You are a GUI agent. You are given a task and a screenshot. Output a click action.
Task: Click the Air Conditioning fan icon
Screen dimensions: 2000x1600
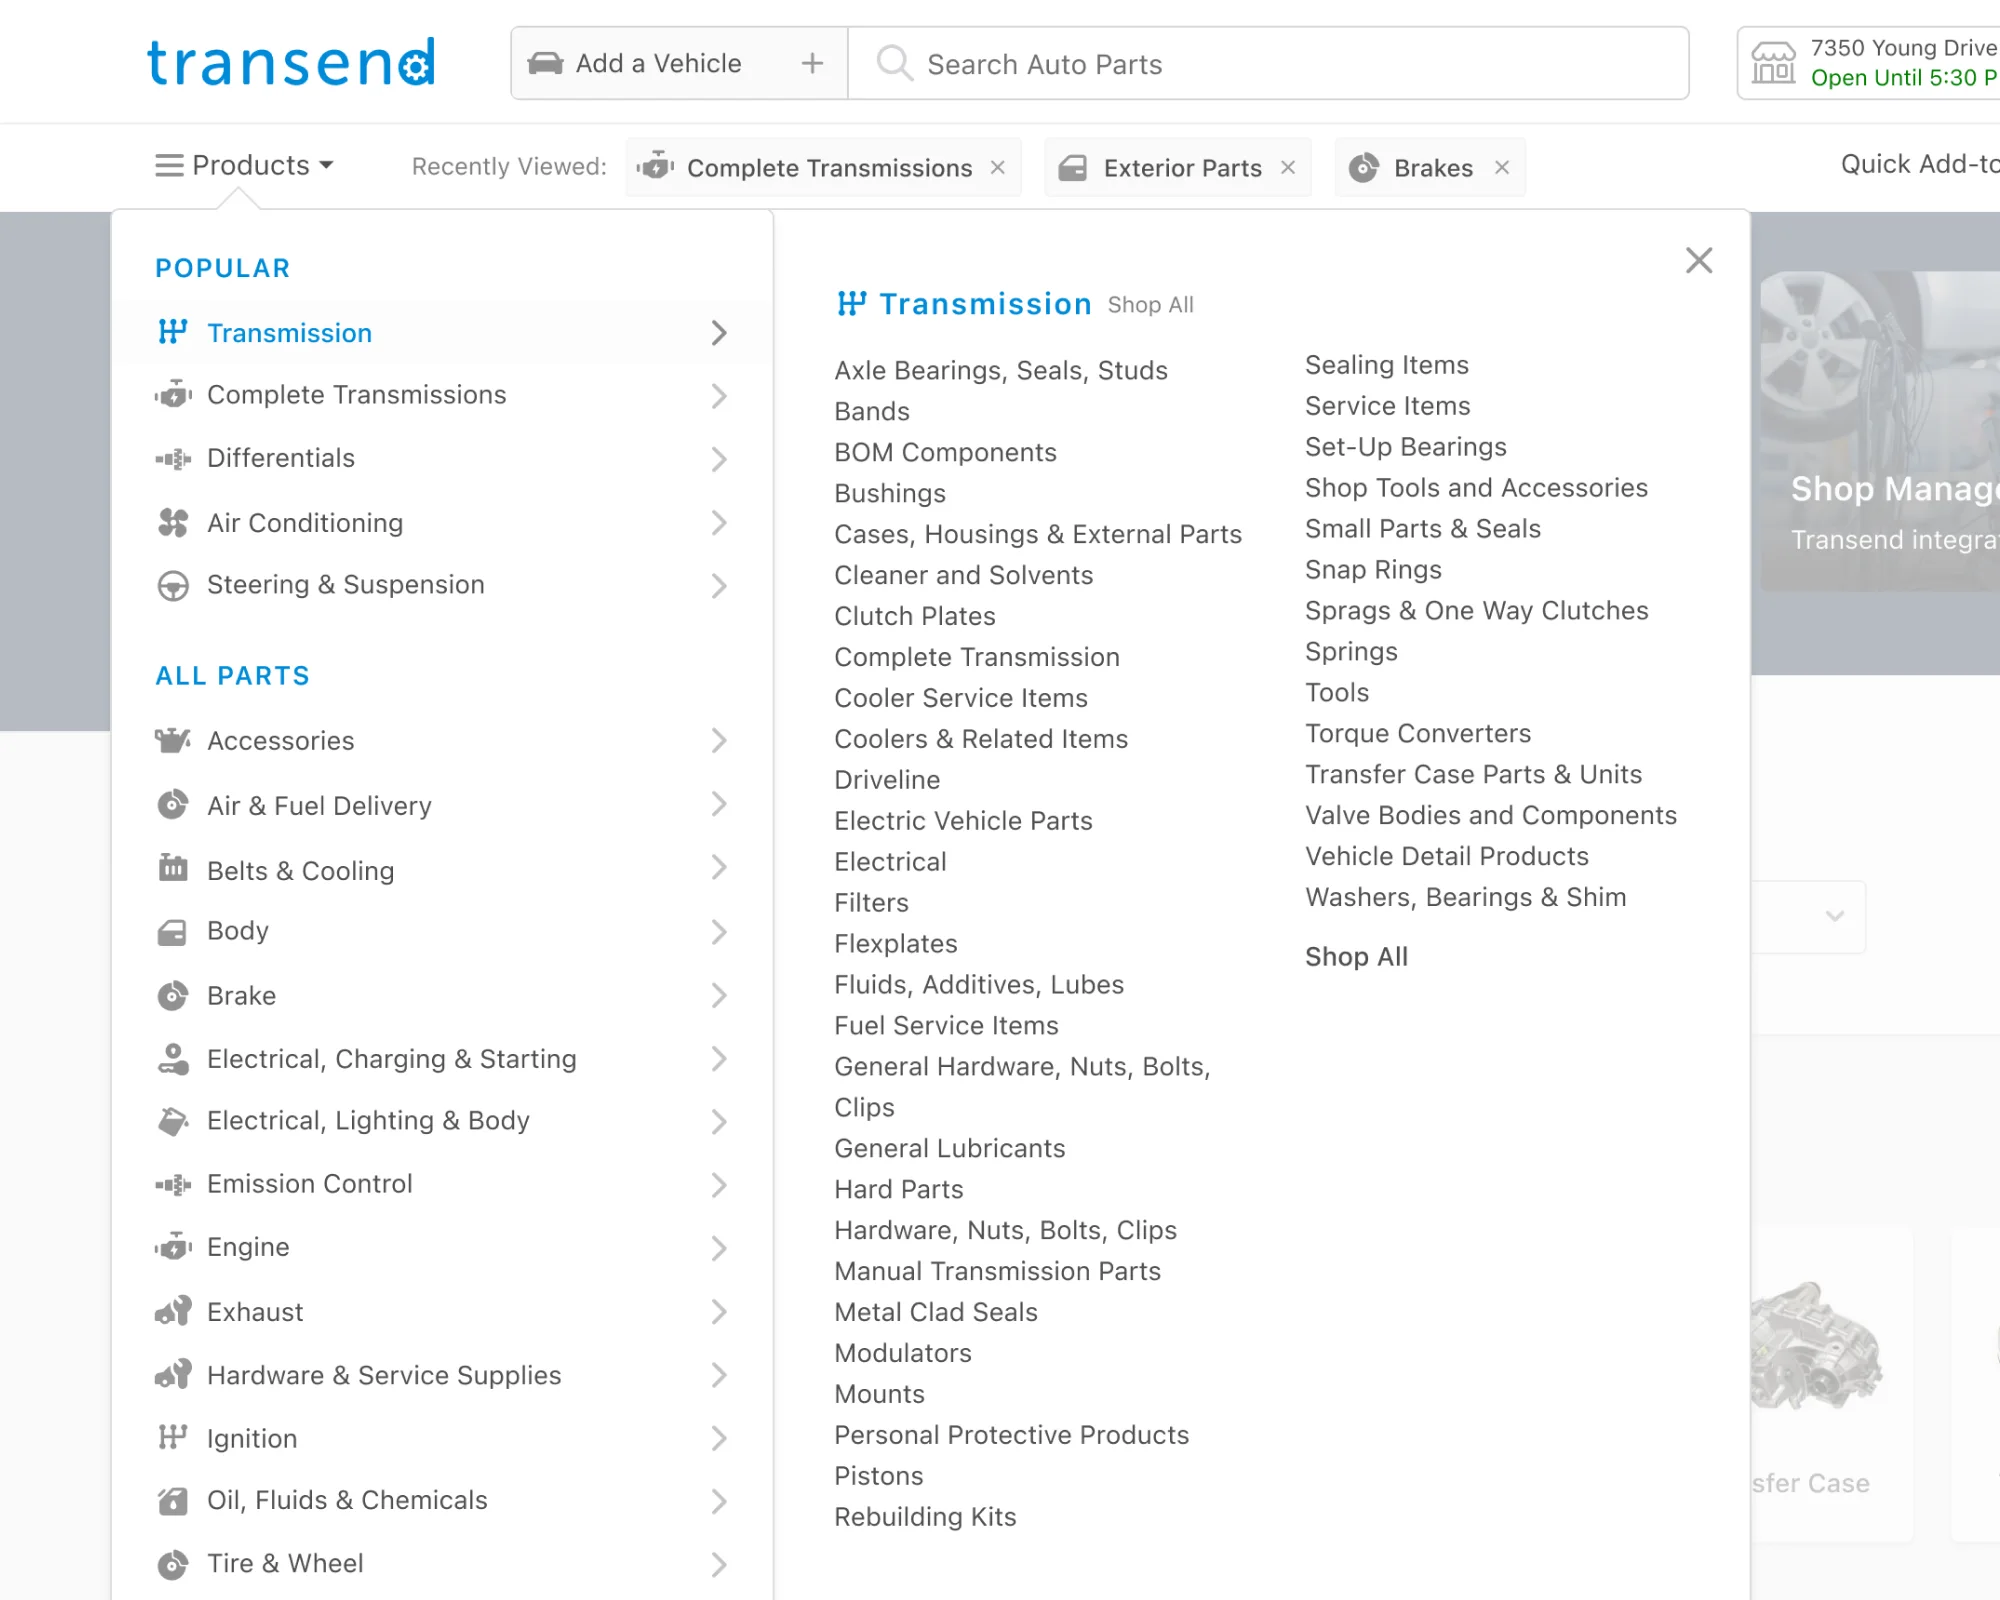(x=173, y=523)
